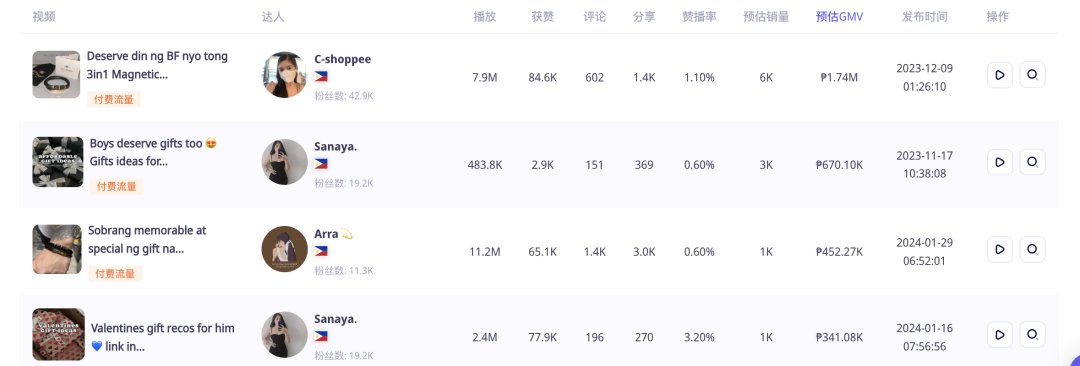Click search icon in Valentines gift row
Image resolution: width=1080 pixels, height=366 pixels.
coord(1032,334)
